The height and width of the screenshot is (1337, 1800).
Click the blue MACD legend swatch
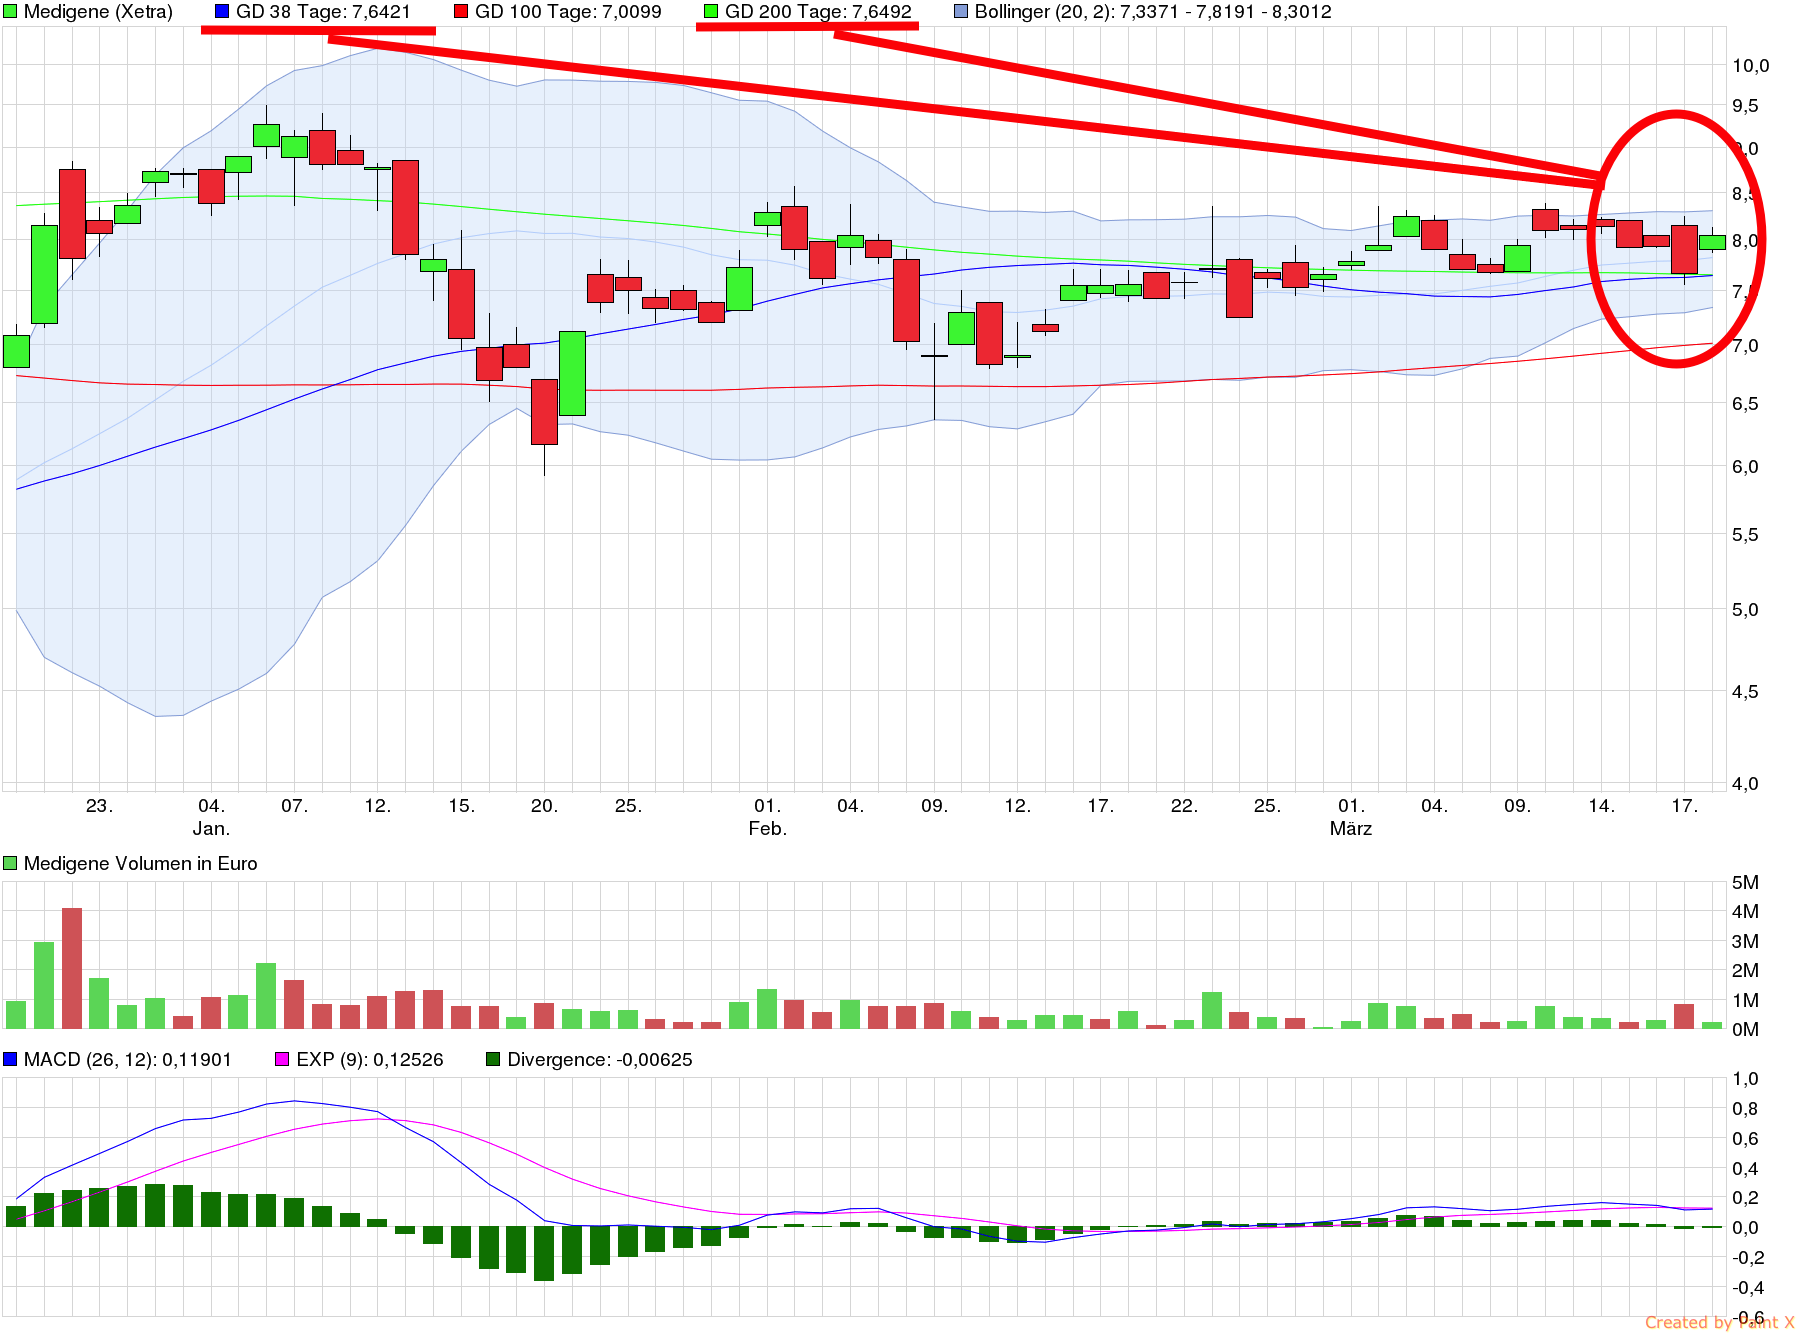click(10, 1059)
